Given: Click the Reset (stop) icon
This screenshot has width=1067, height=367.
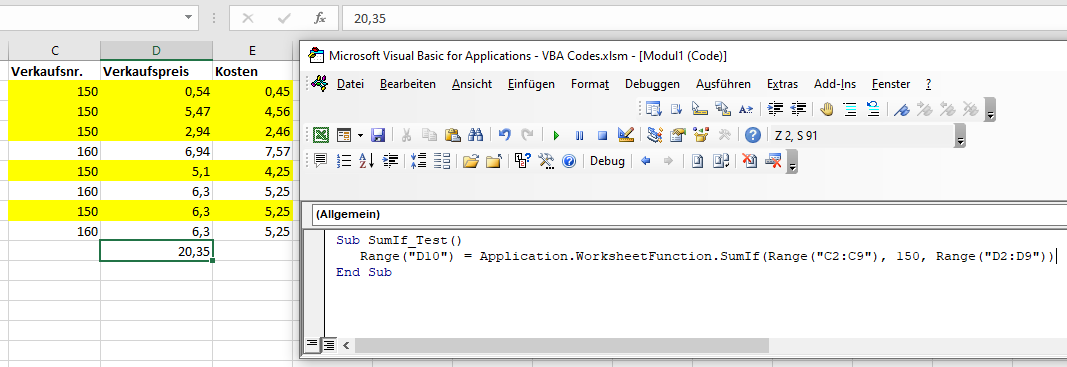Looking at the screenshot, I should click(602, 135).
